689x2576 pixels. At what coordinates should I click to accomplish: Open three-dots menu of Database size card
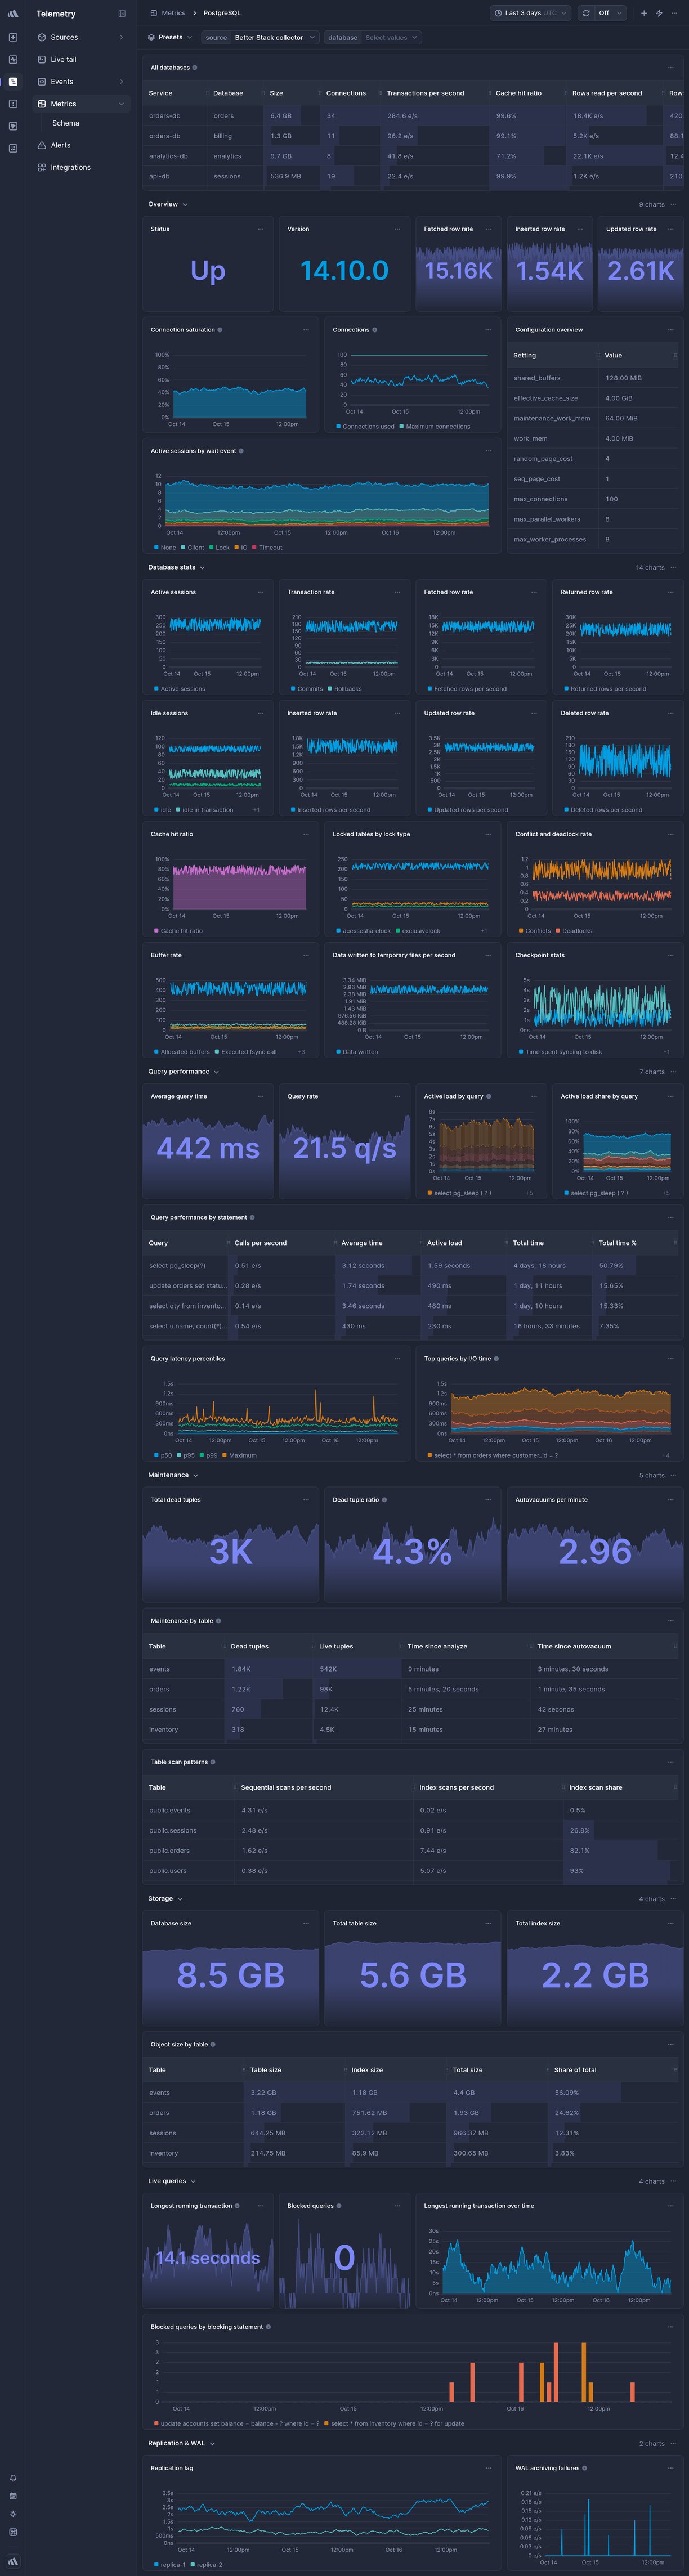pyautogui.click(x=306, y=1923)
